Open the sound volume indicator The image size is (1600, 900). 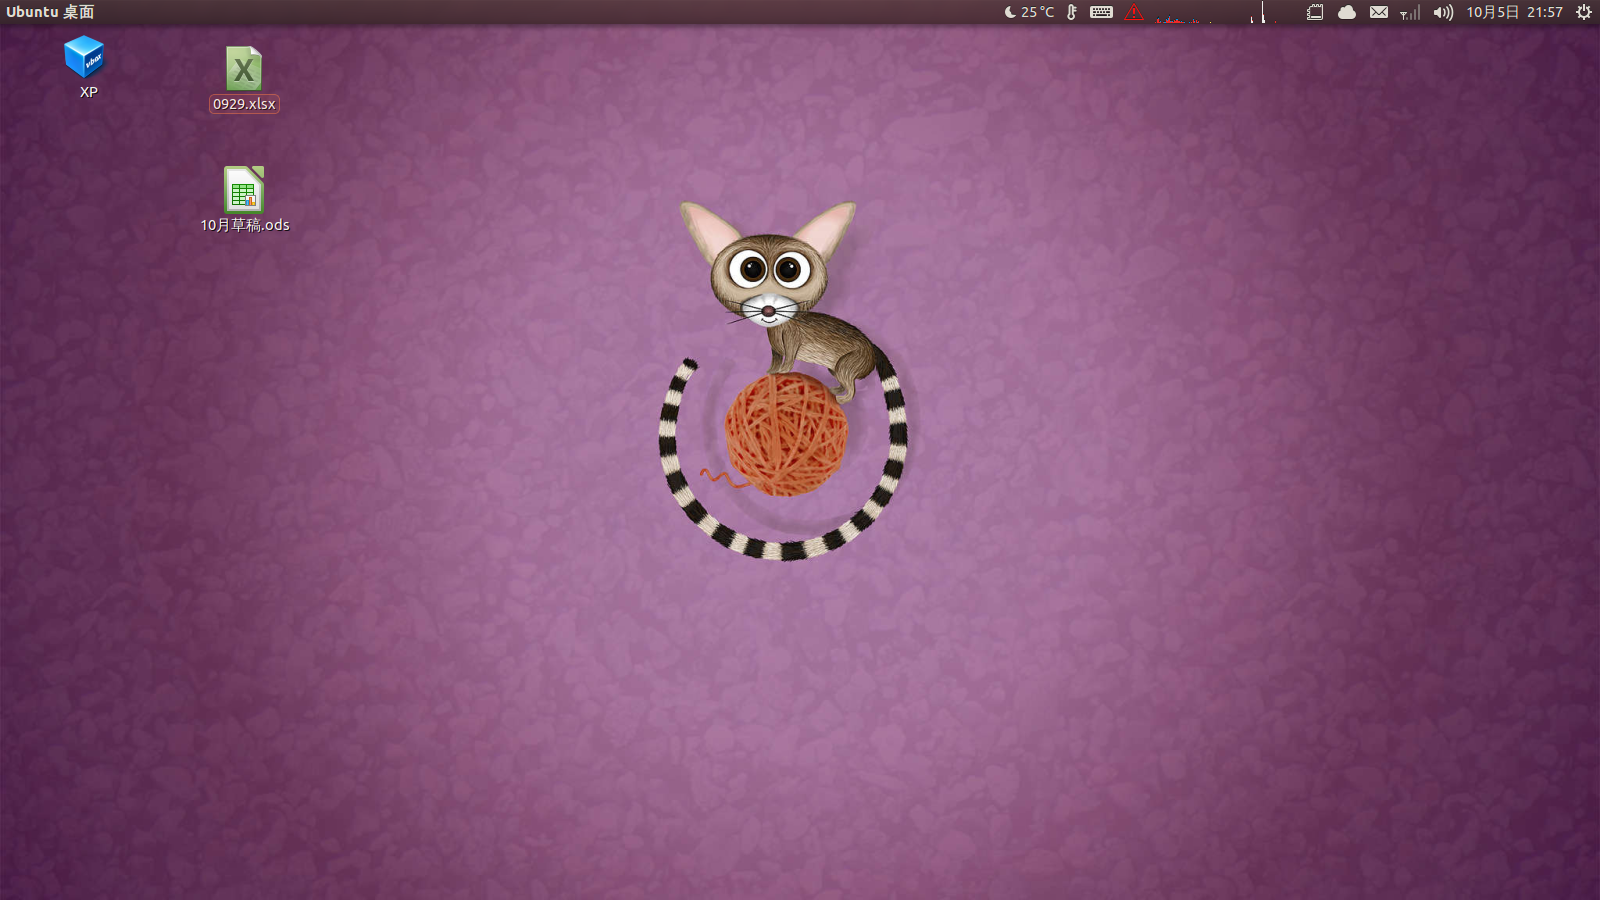point(1442,12)
